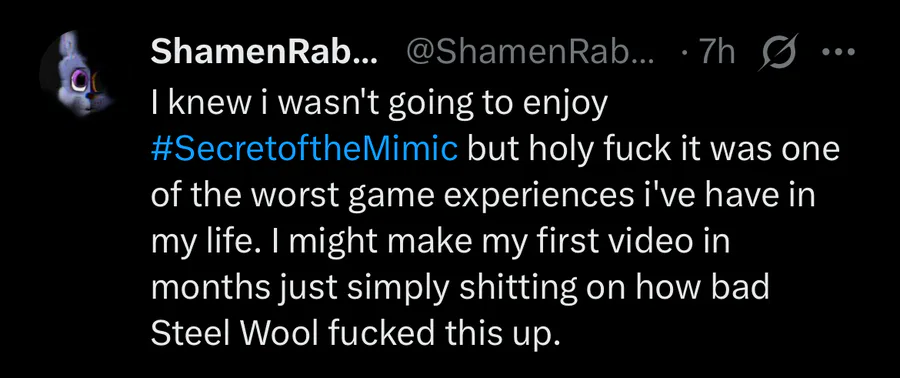Open the Grok explain-this-post icon
900x378 pixels.
click(x=777, y=53)
